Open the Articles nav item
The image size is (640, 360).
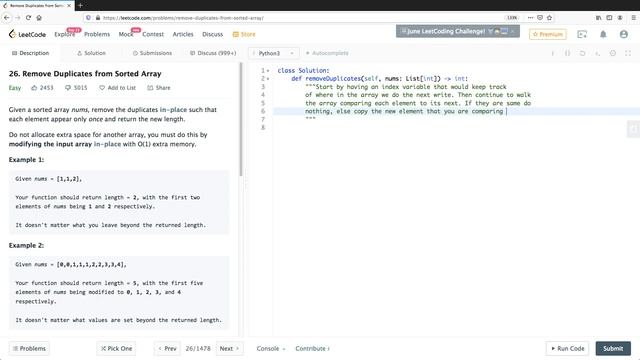tap(183, 34)
